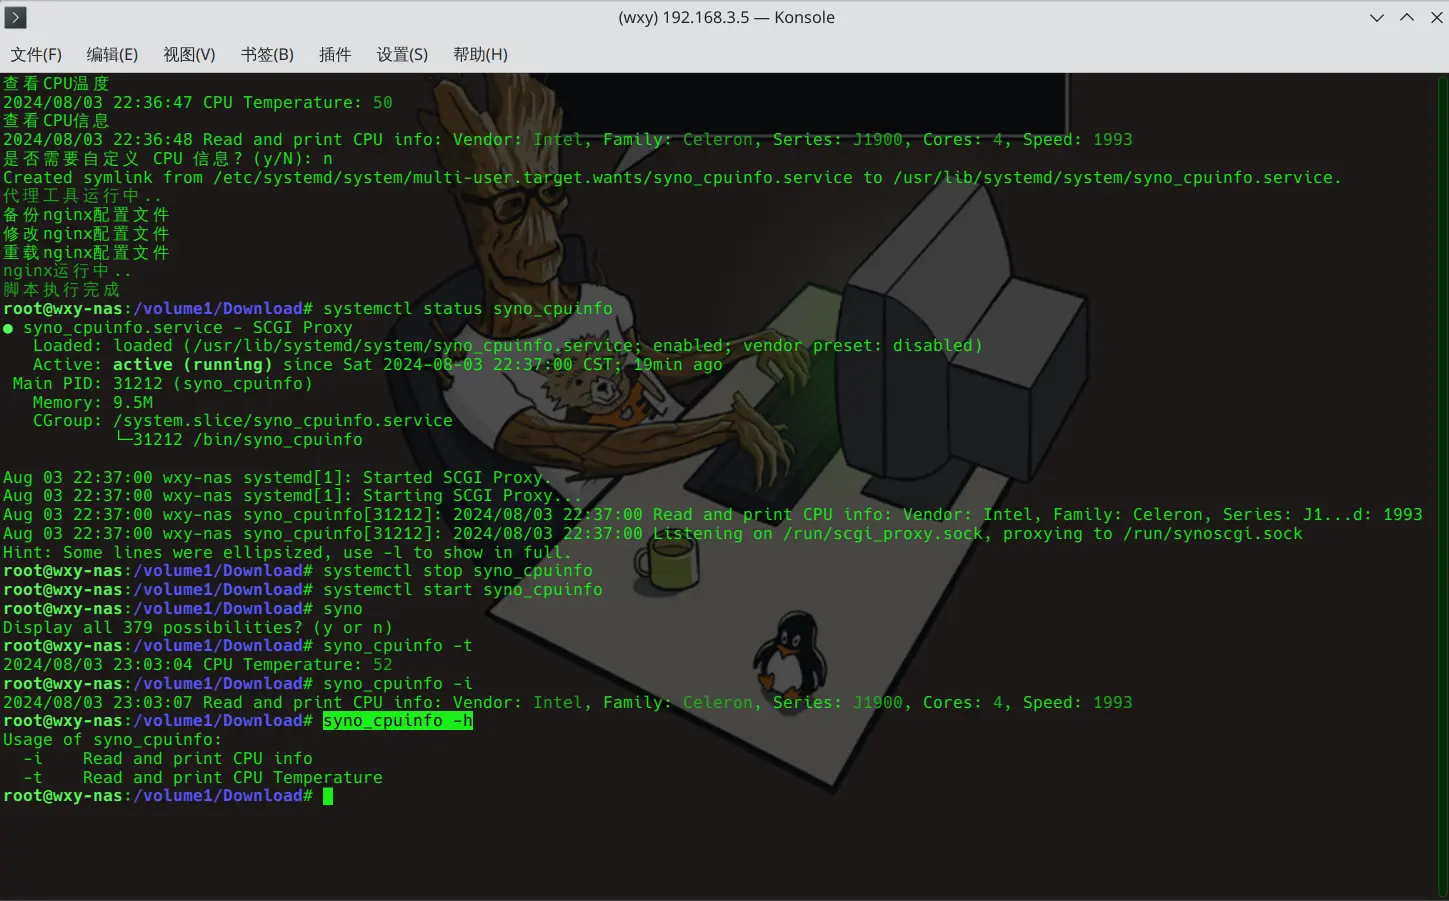The image size is (1449, 901).
Task: Click the 'systemctl status syno_cpuinfo' command text
Action: point(467,309)
